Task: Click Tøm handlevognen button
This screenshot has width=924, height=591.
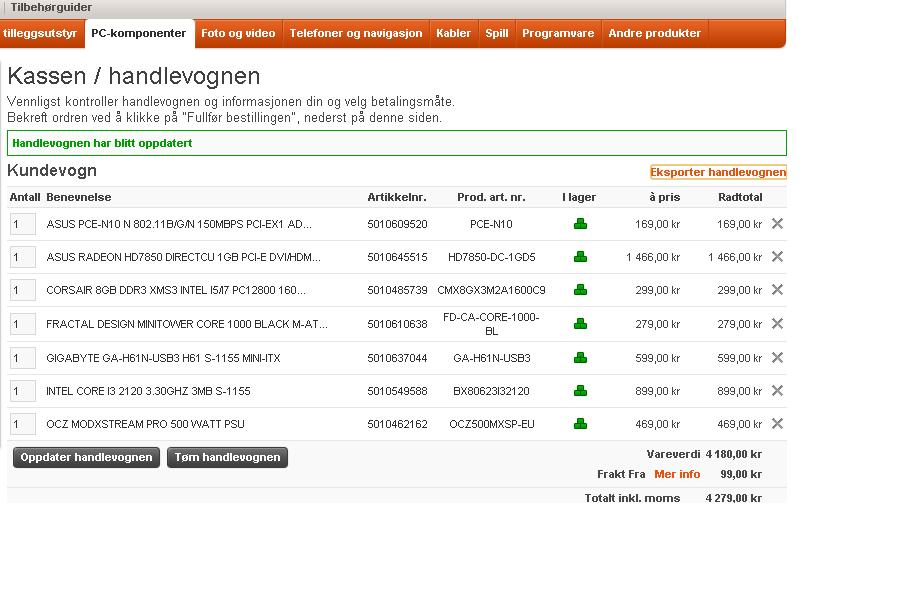Action: [227, 457]
